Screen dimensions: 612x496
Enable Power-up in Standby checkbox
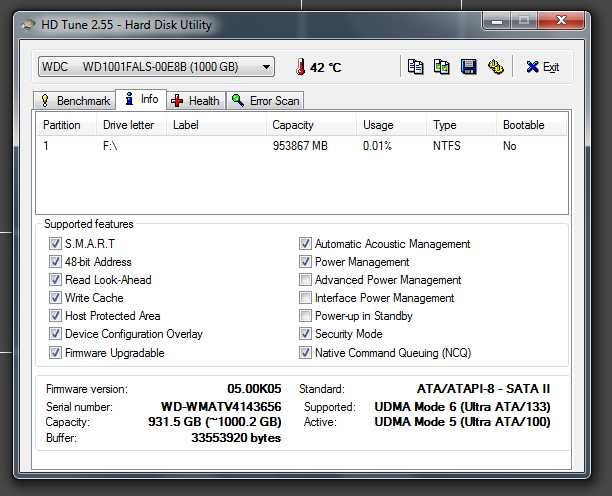tap(305, 315)
